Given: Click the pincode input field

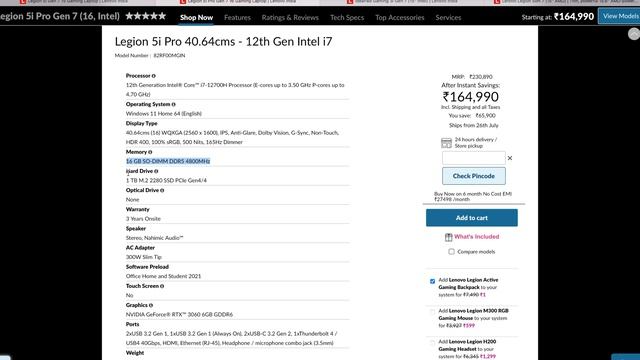Looking at the screenshot, I should coord(473,158).
